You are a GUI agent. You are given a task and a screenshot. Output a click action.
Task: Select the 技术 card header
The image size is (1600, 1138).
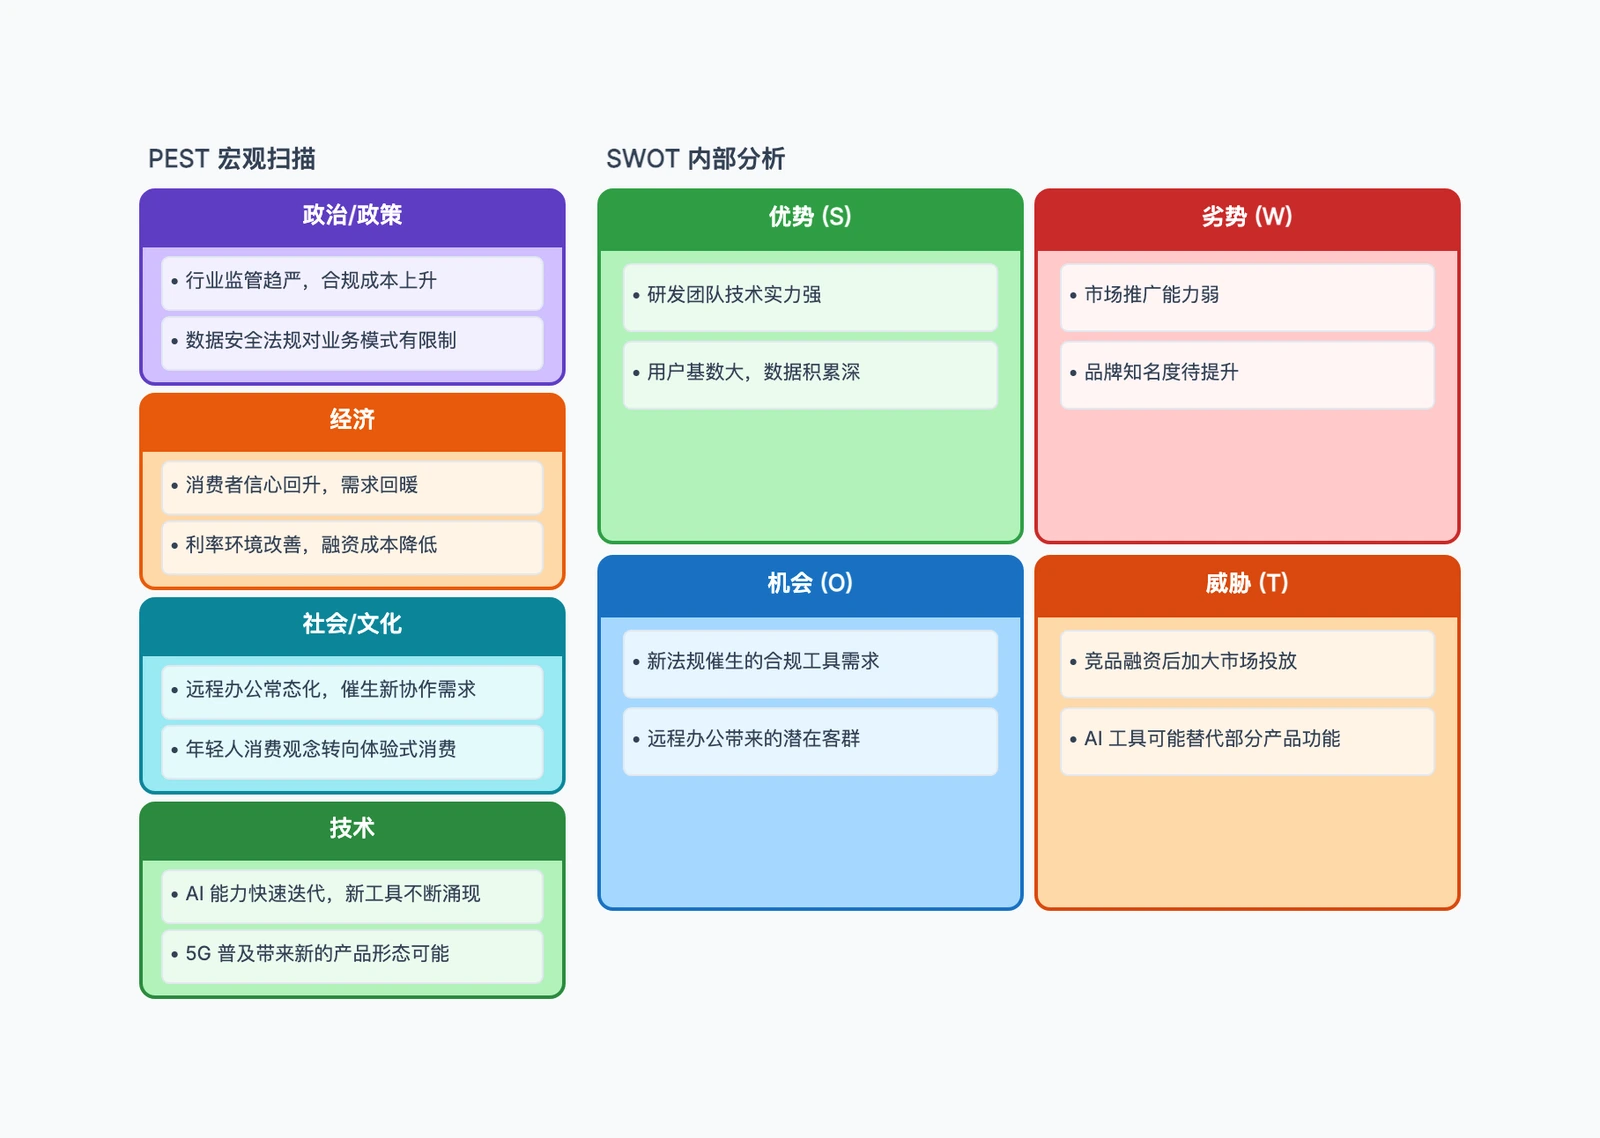pyautogui.click(x=352, y=829)
